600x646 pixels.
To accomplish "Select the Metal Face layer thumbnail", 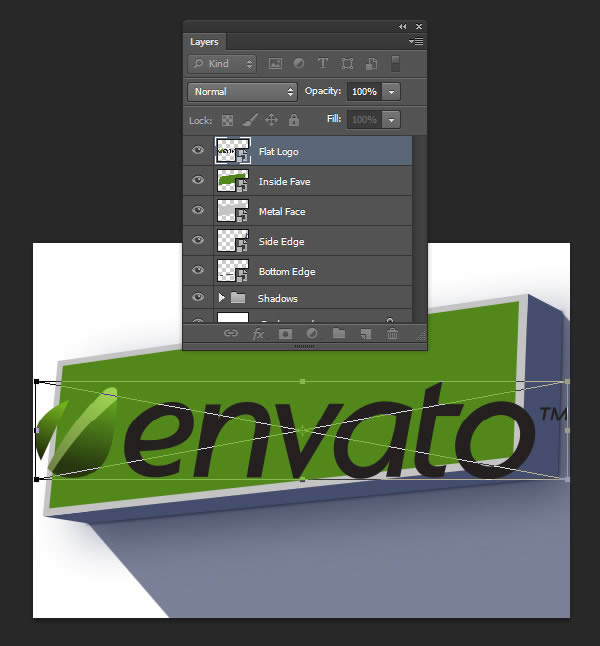I will (x=233, y=211).
